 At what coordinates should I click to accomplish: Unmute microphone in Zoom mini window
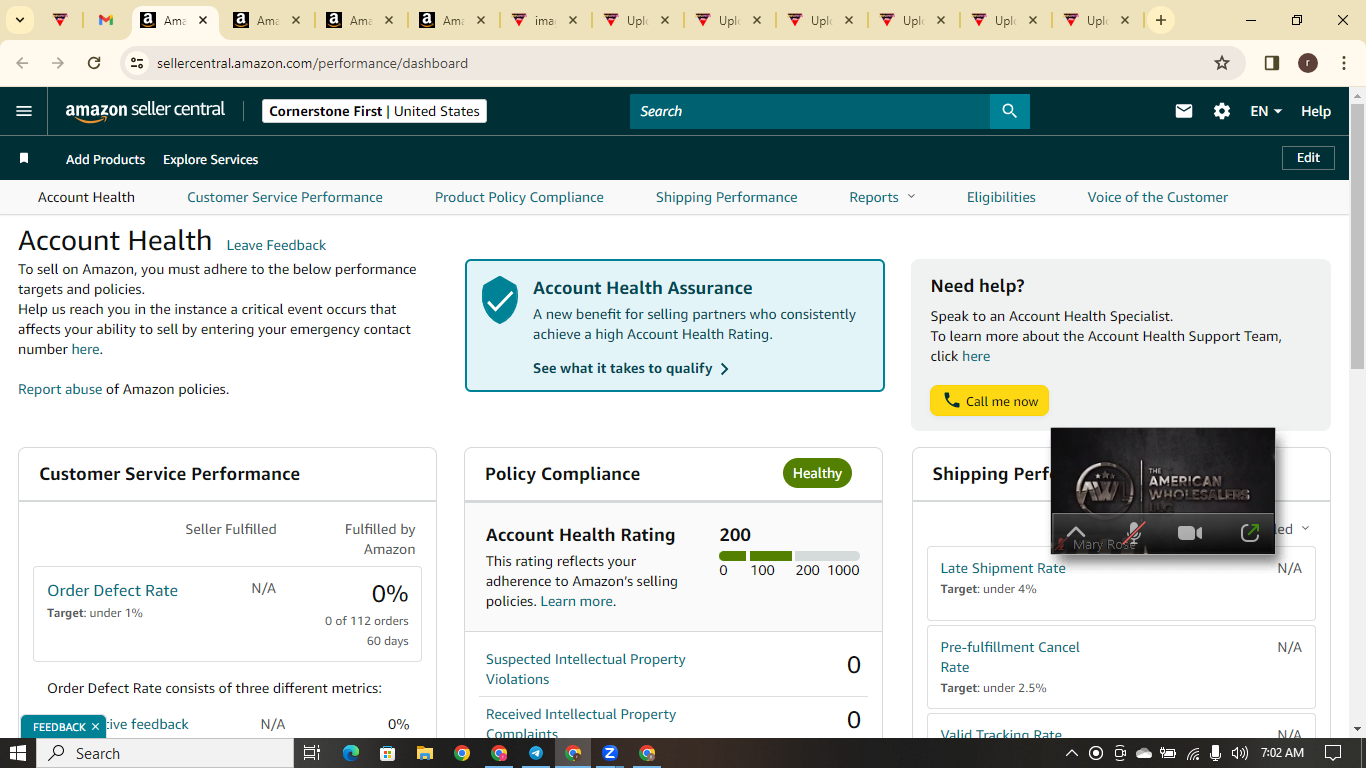click(x=1134, y=533)
